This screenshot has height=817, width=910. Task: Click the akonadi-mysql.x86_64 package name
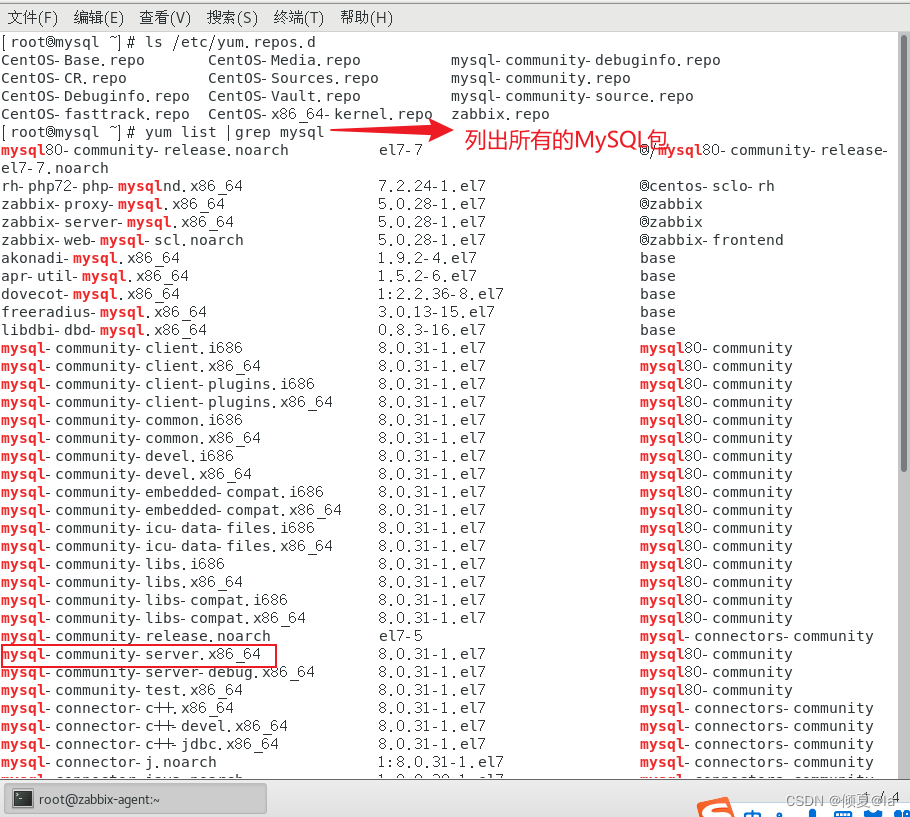click(x=91, y=258)
